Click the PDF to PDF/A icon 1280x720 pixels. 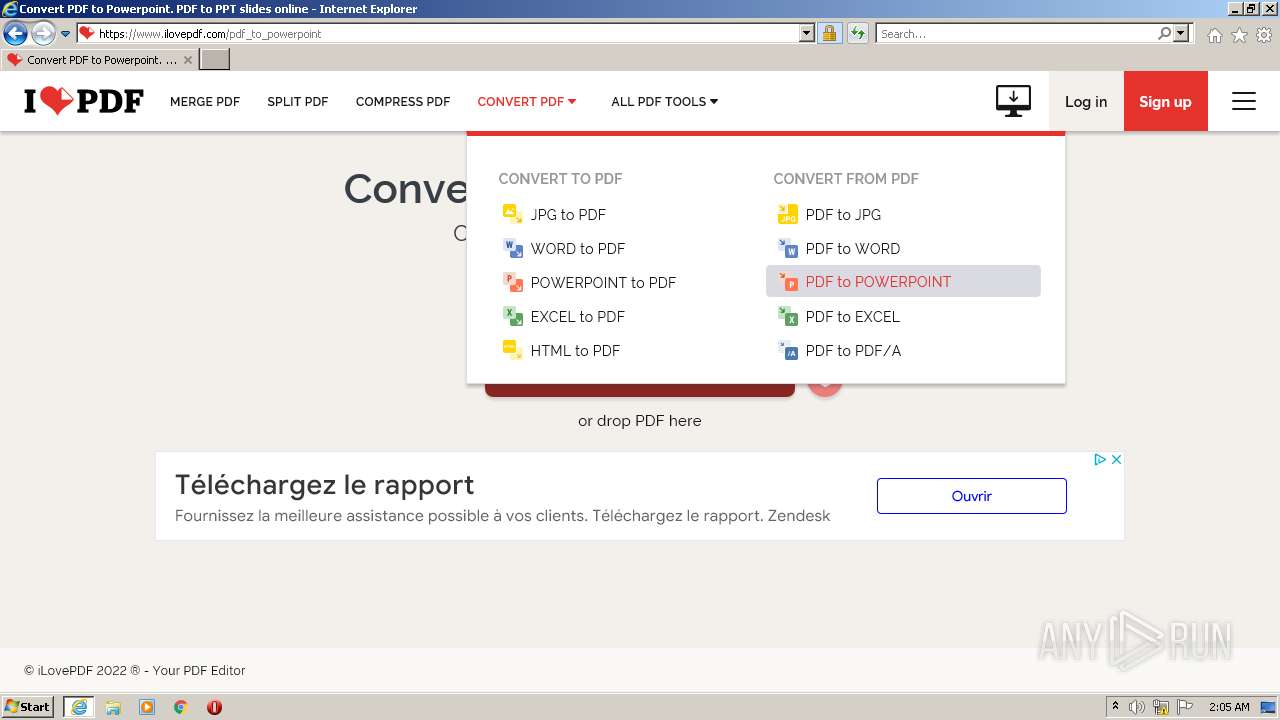(787, 350)
